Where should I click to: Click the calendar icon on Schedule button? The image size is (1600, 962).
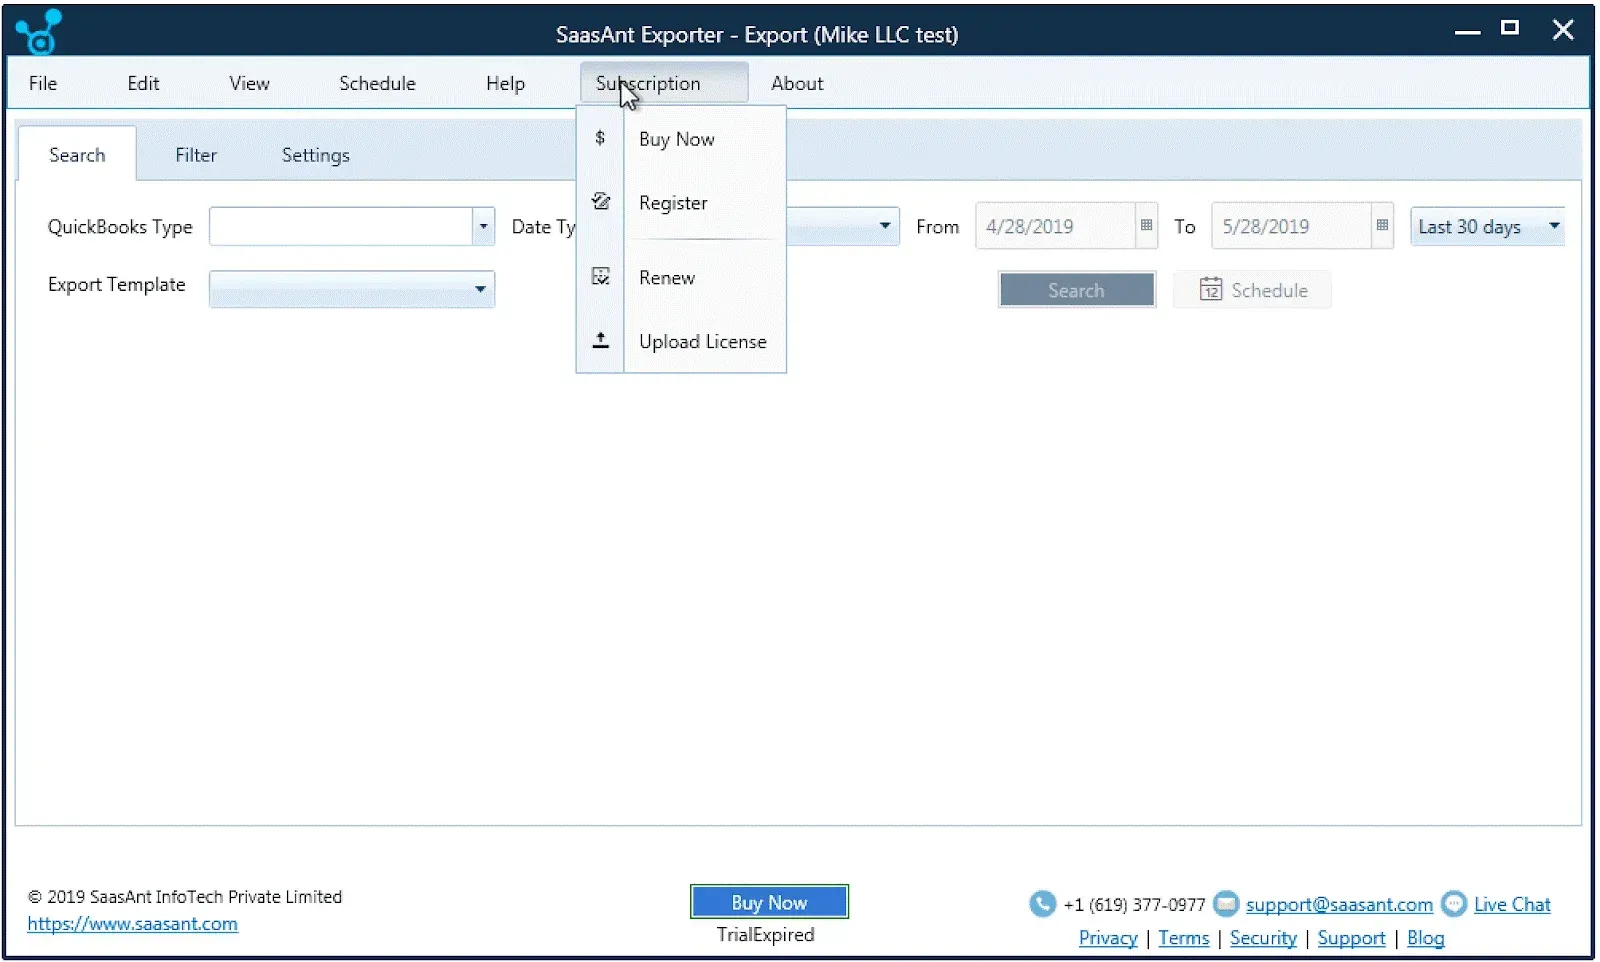[x=1210, y=289]
